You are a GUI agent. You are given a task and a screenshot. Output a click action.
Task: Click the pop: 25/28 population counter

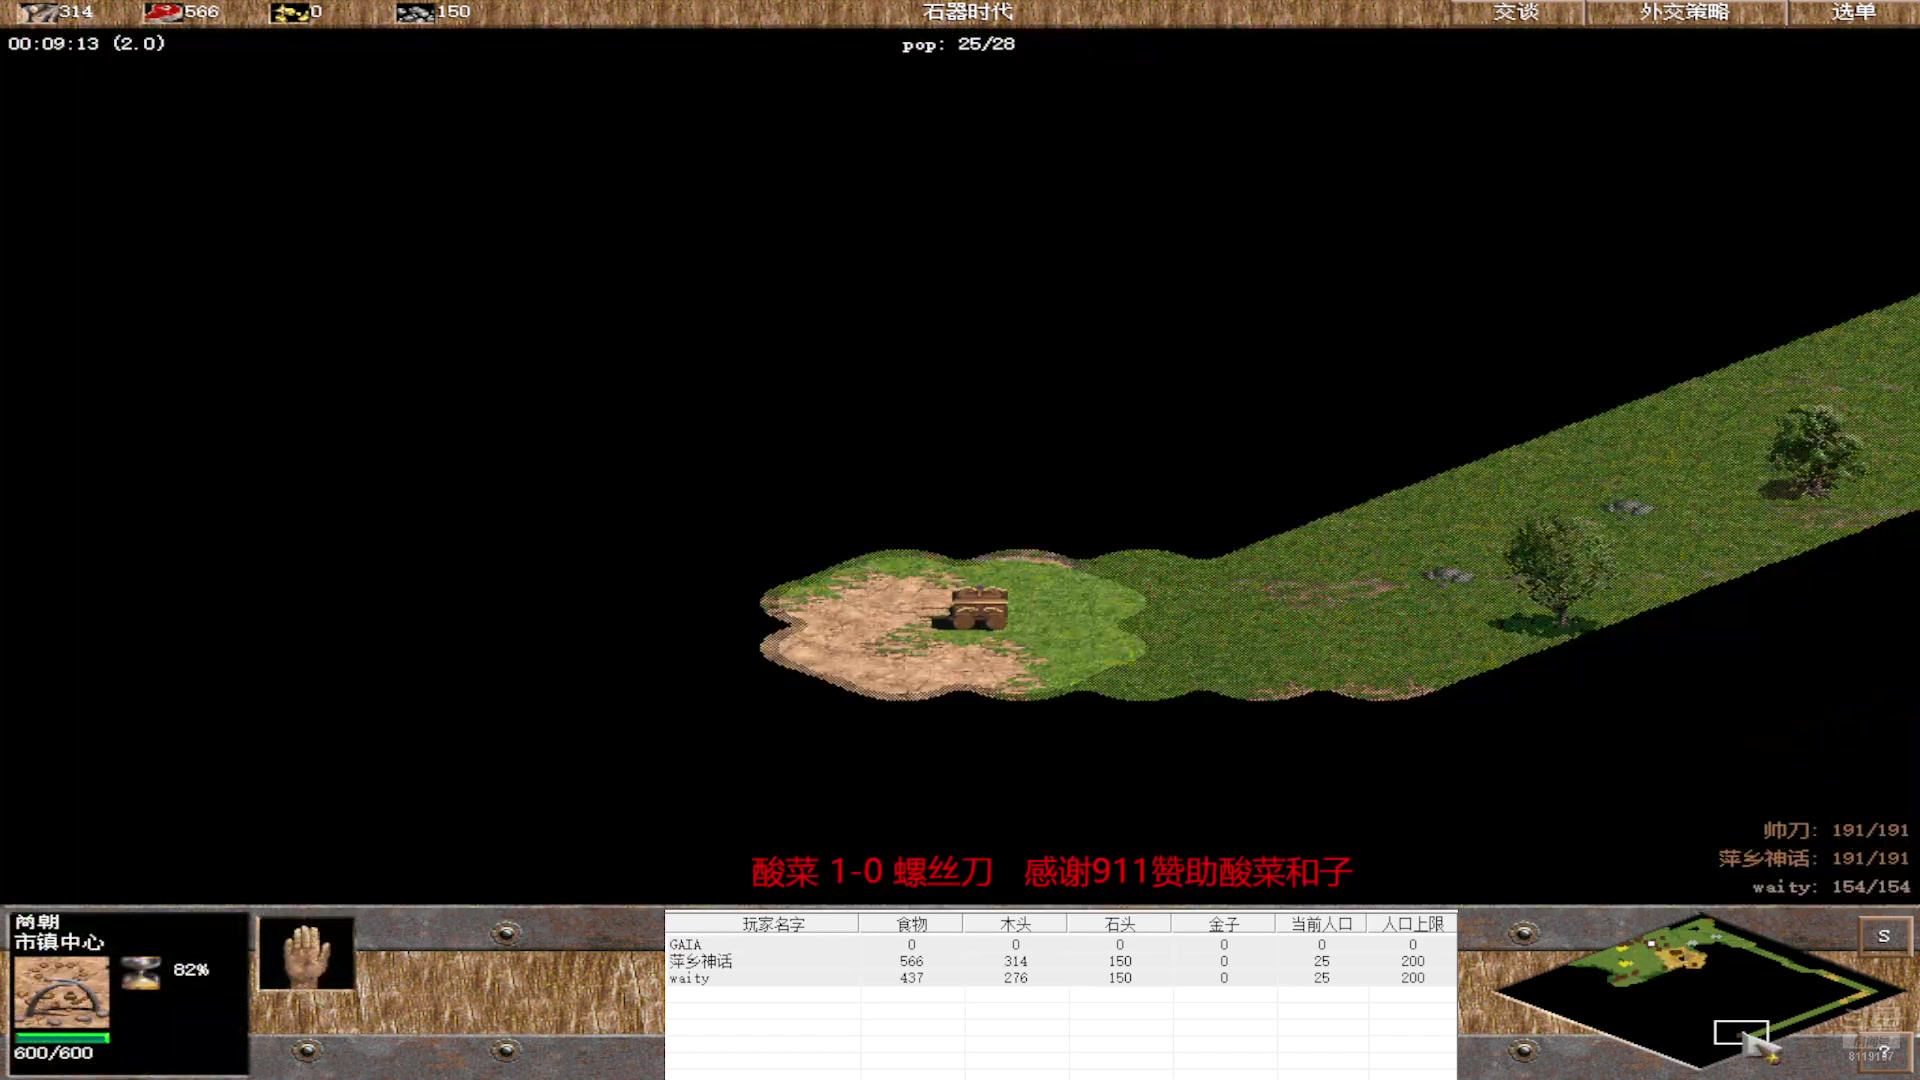click(958, 44)
